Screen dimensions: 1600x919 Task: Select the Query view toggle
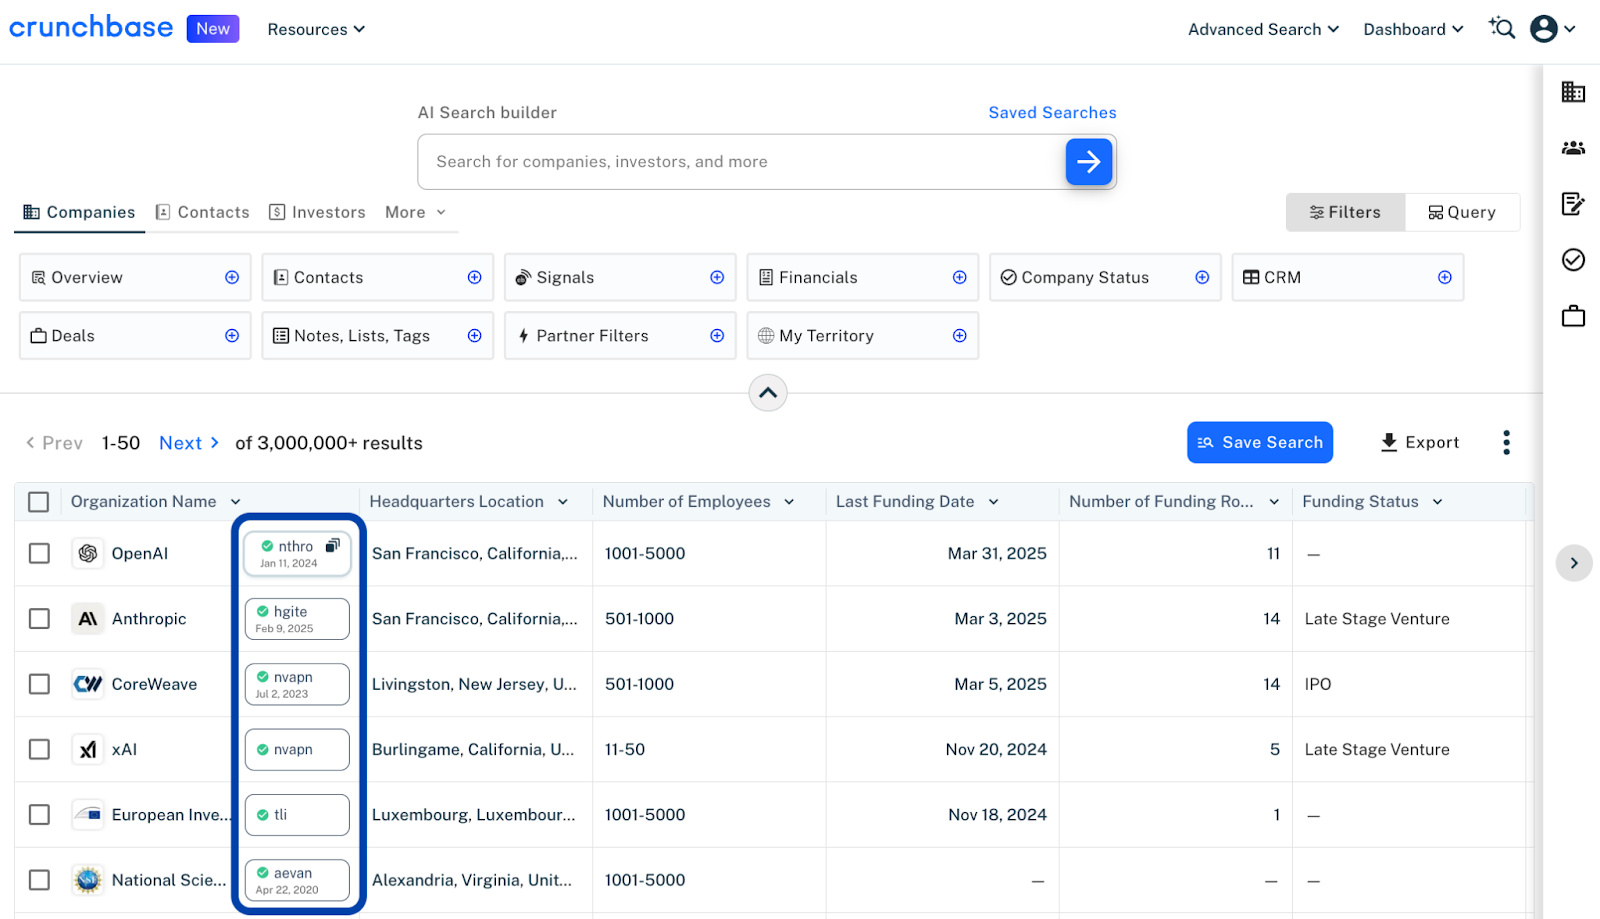[1462, 212]
